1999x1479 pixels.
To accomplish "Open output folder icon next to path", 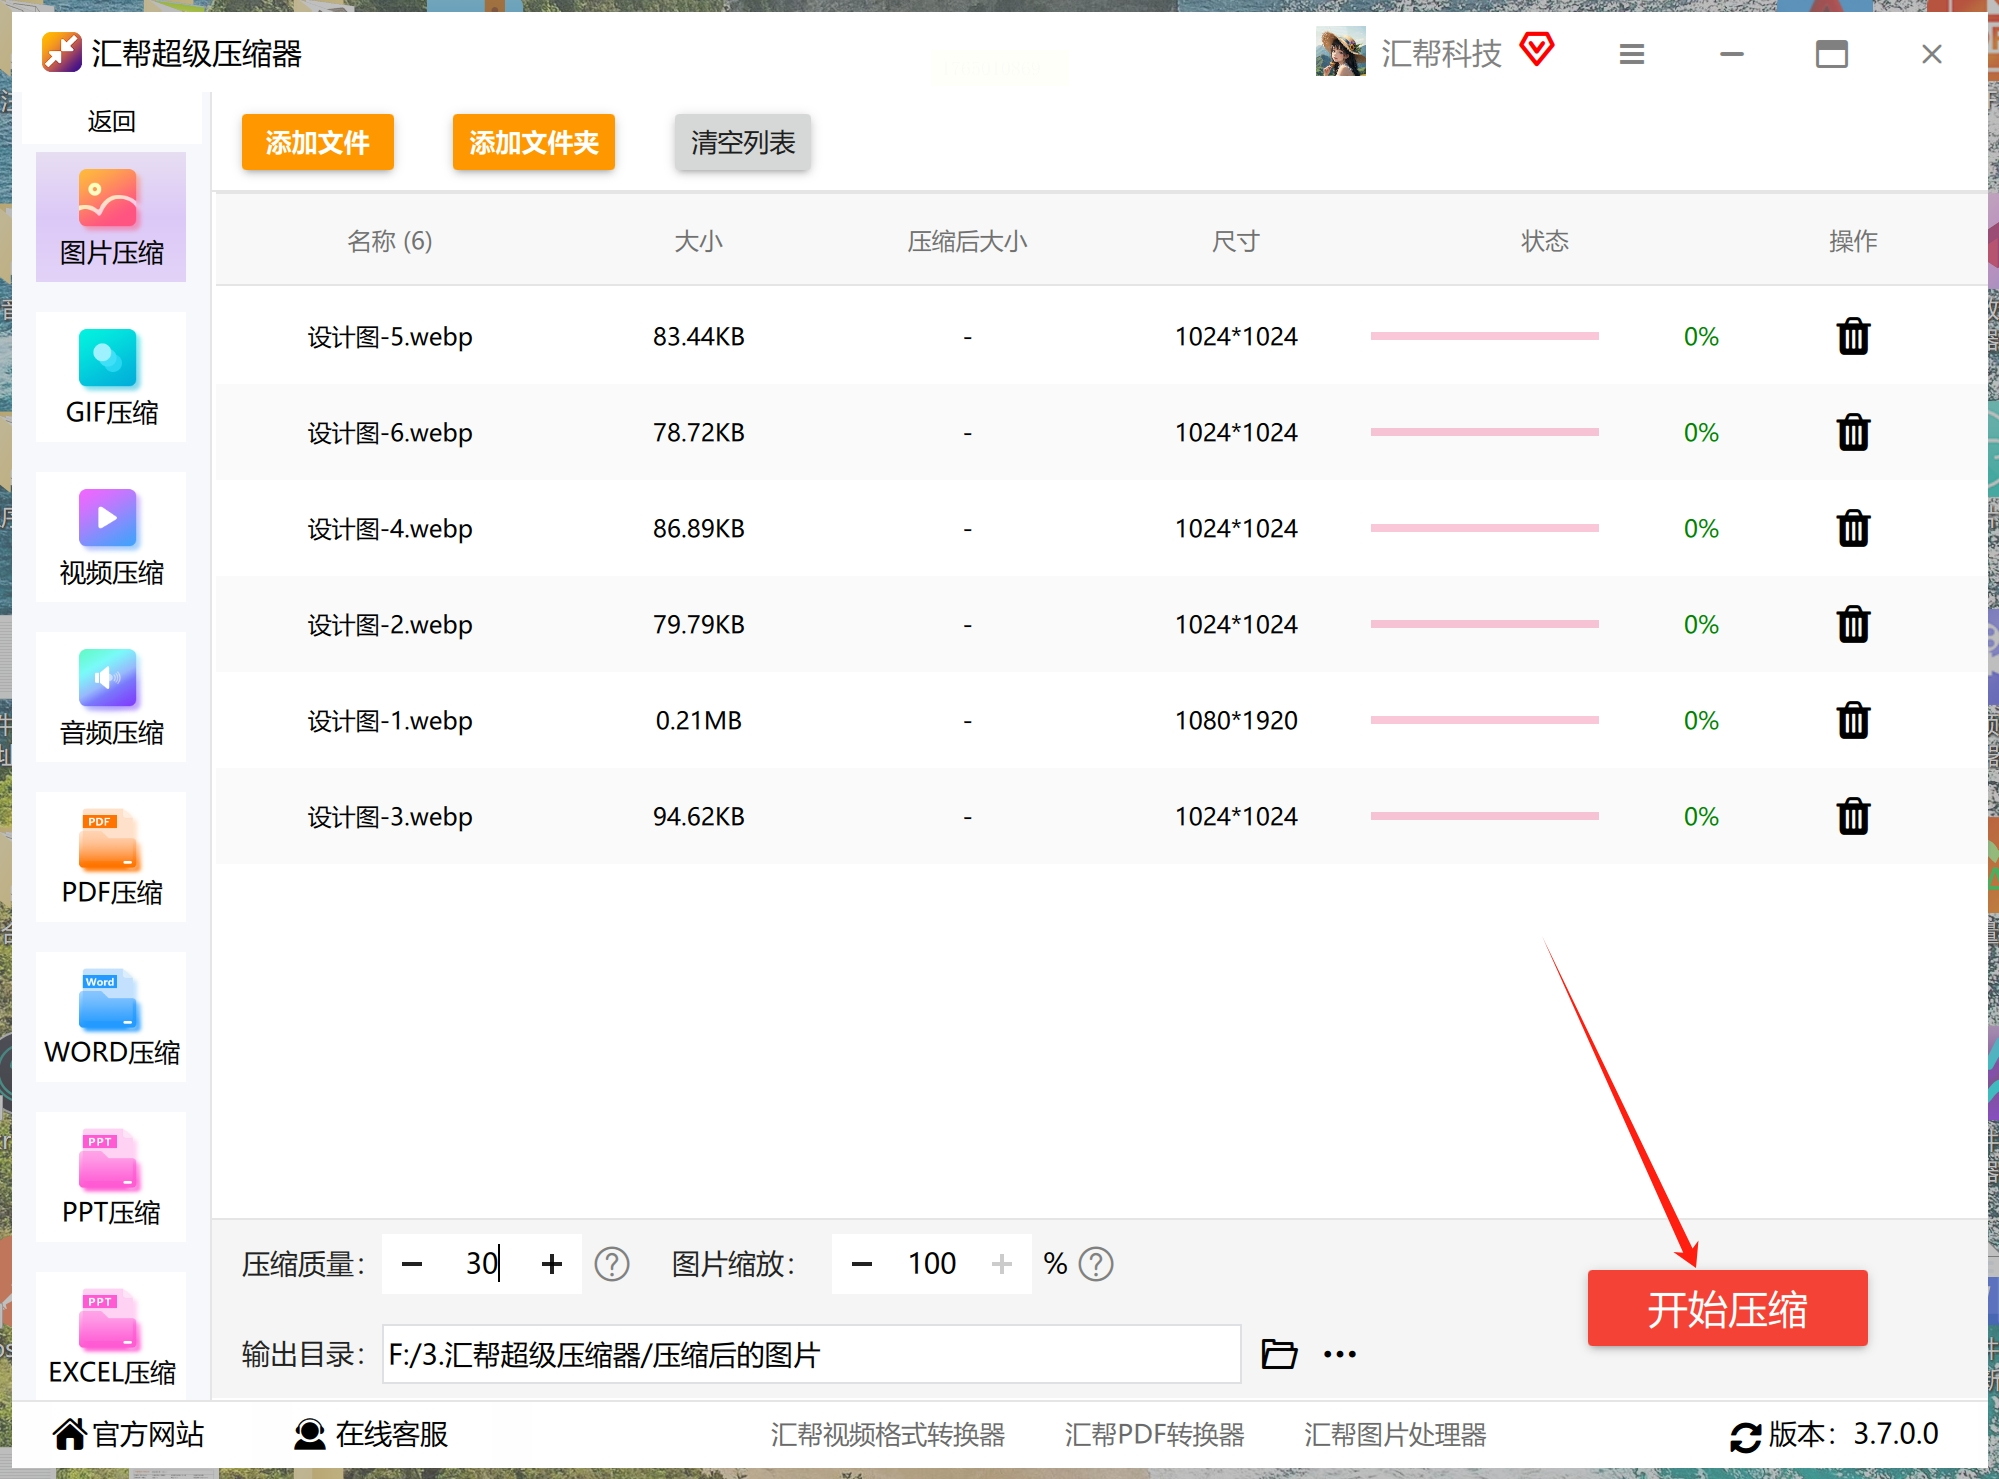I will tap(1278, 1354).
